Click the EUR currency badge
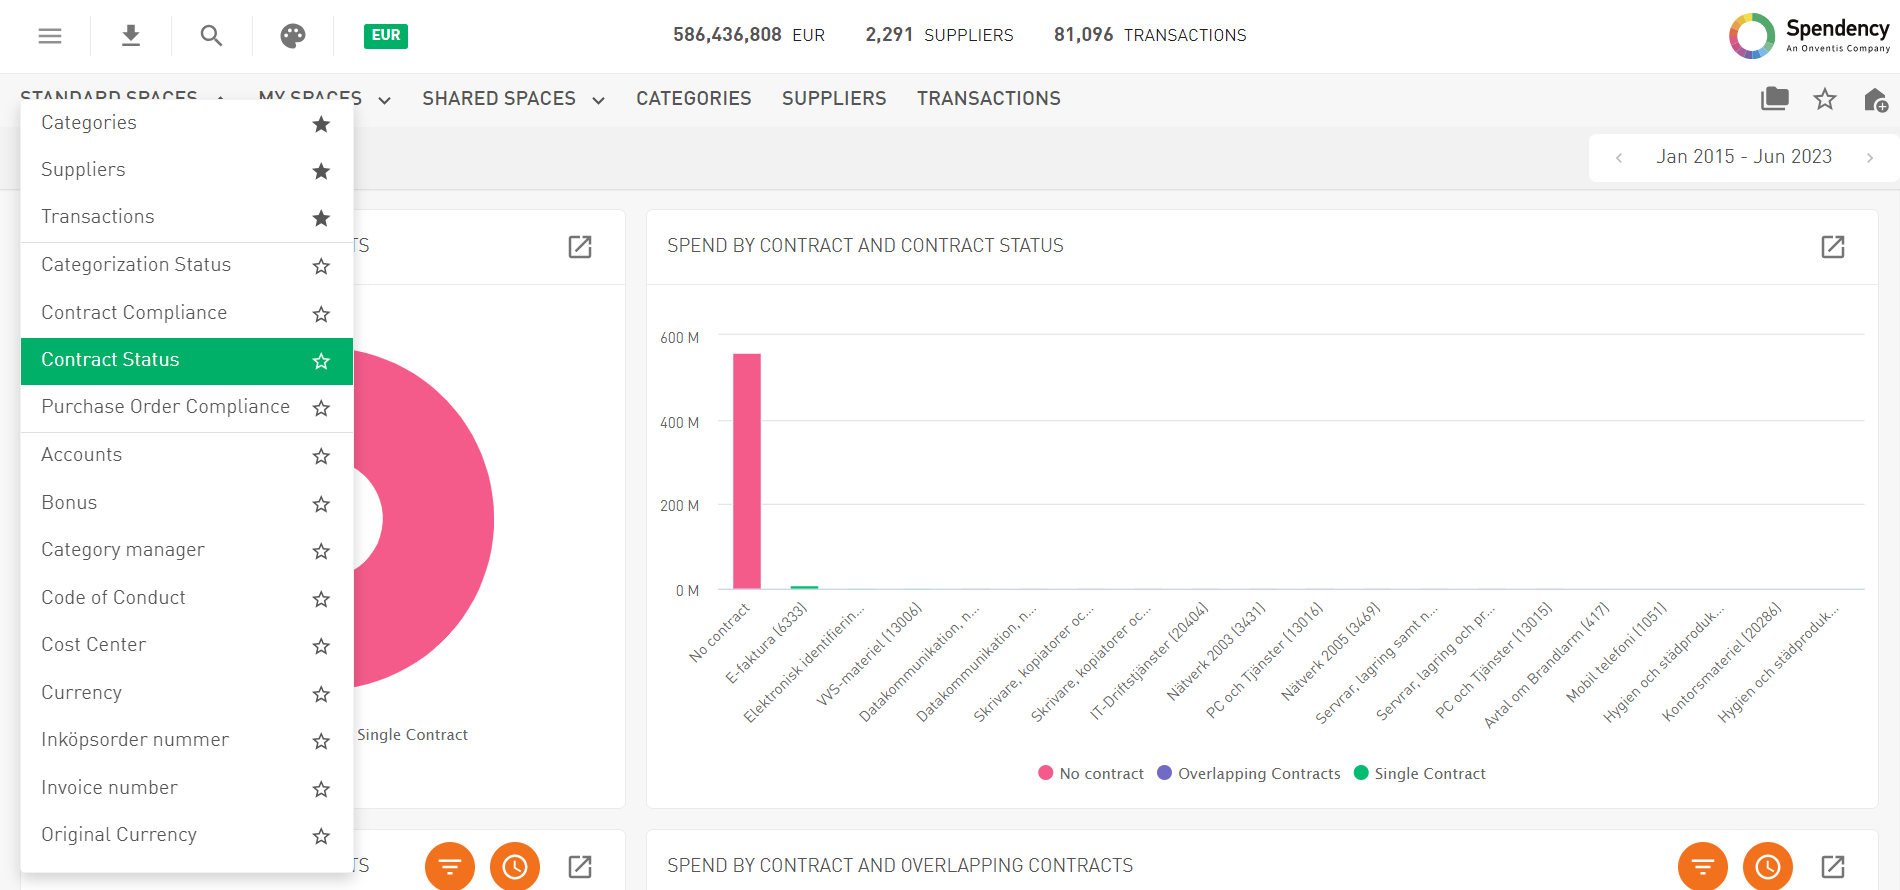Screen dimensions: 1900x890 pos(385,36)
